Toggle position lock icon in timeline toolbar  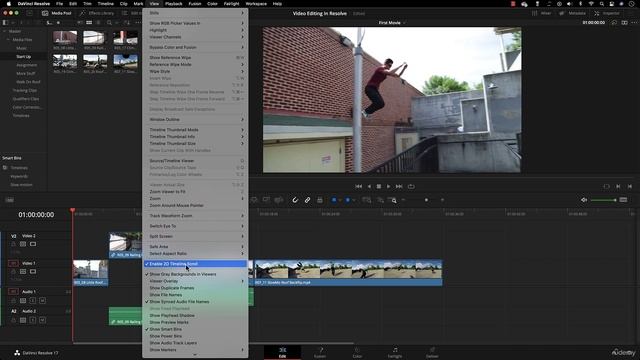320,200
